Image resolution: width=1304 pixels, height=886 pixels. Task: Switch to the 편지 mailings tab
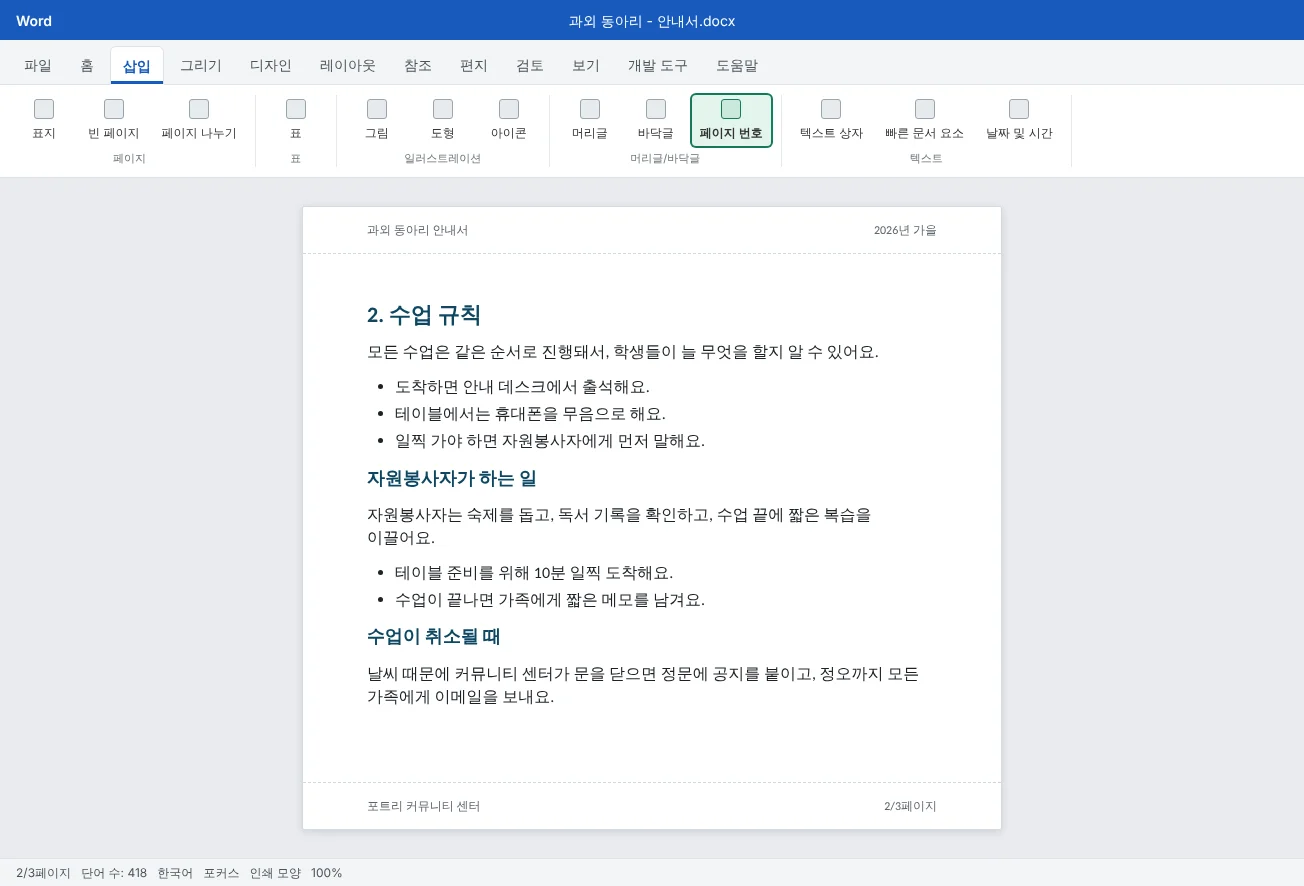(474, 66)
